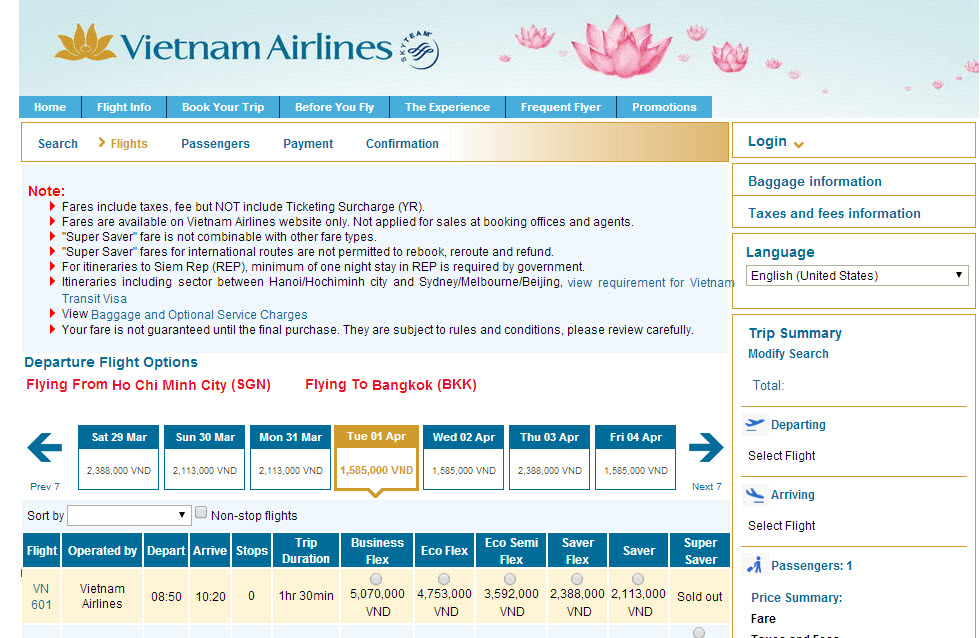
Task: Go to the Payment booking step
Action: click(308, 144)
